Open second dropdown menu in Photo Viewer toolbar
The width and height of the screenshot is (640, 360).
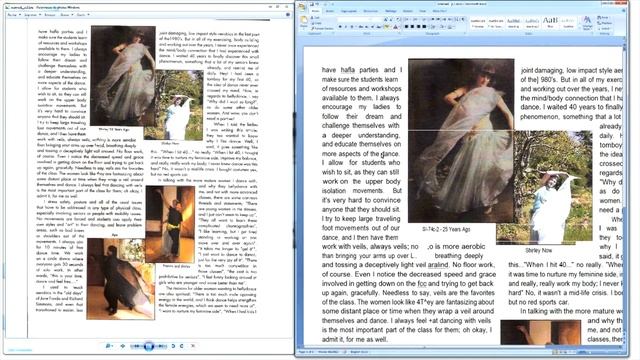33,15
